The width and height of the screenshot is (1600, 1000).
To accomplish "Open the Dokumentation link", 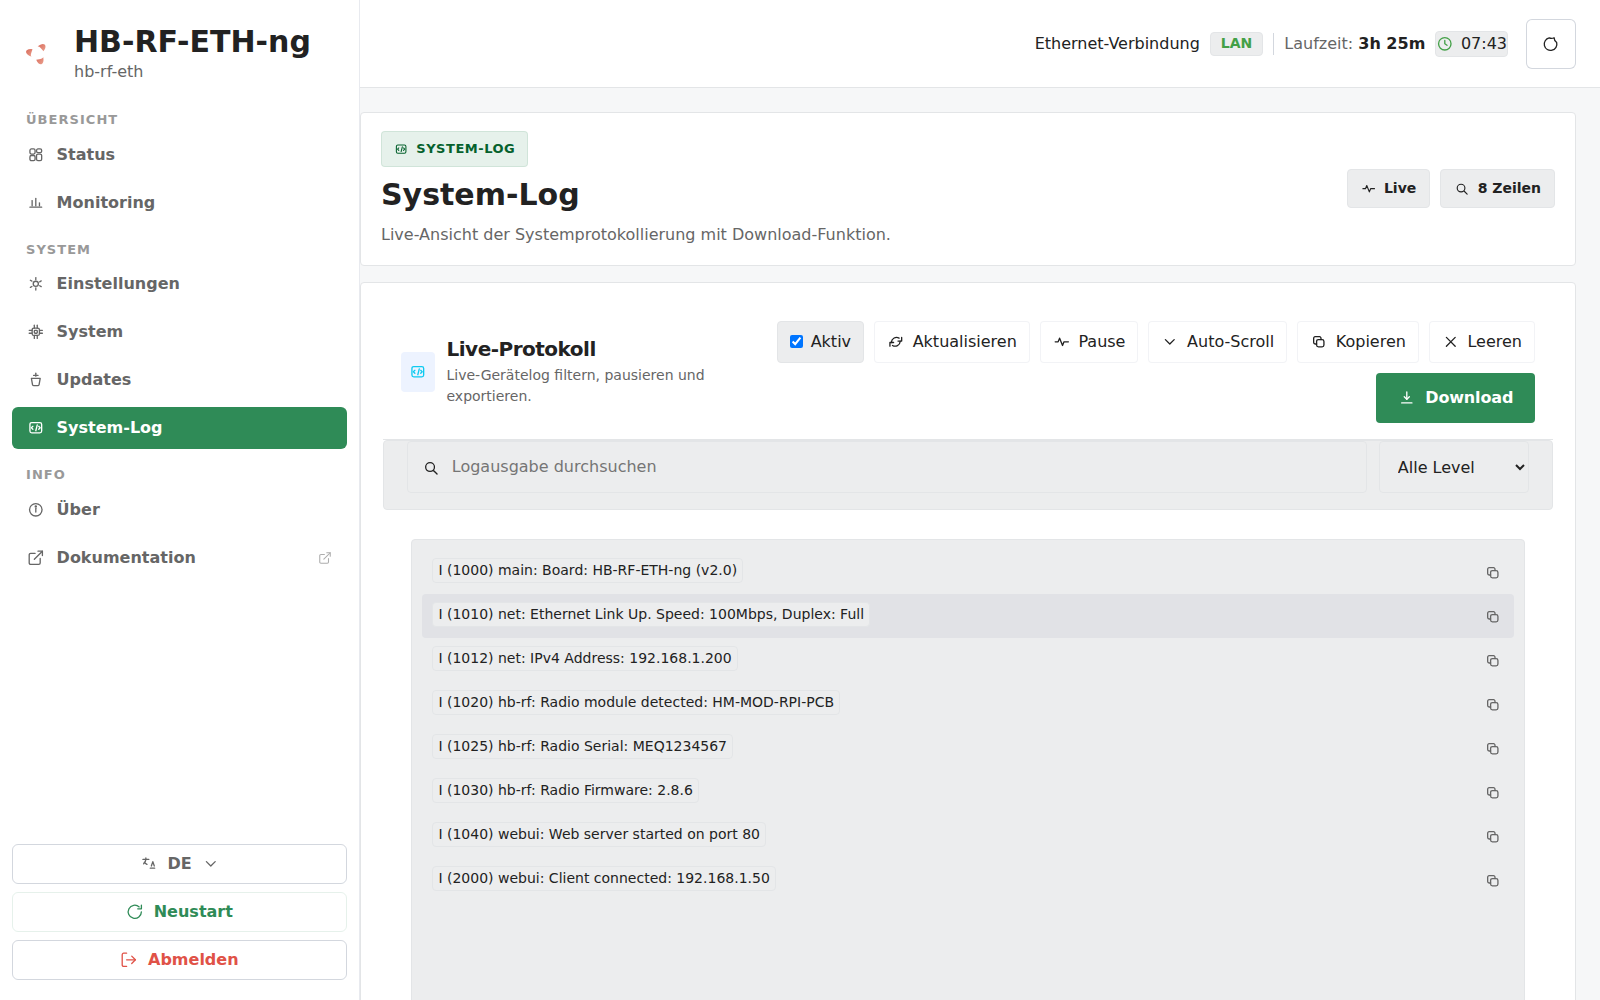I will pos(179,558).
